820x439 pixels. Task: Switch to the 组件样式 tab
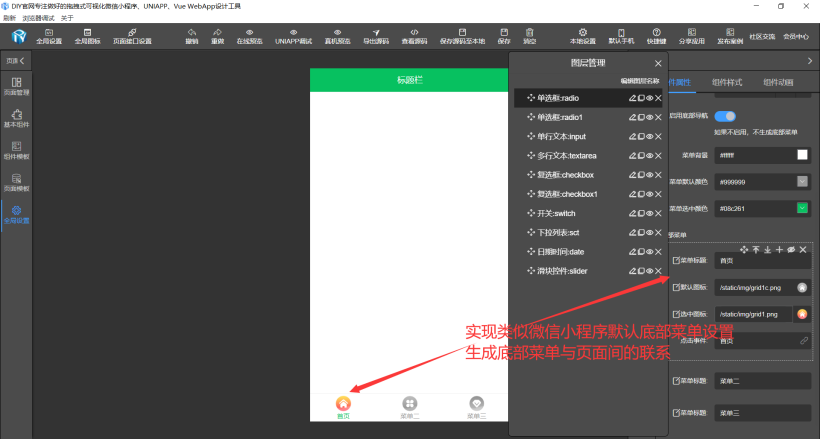pyautogui.click(x=725, y=82)
